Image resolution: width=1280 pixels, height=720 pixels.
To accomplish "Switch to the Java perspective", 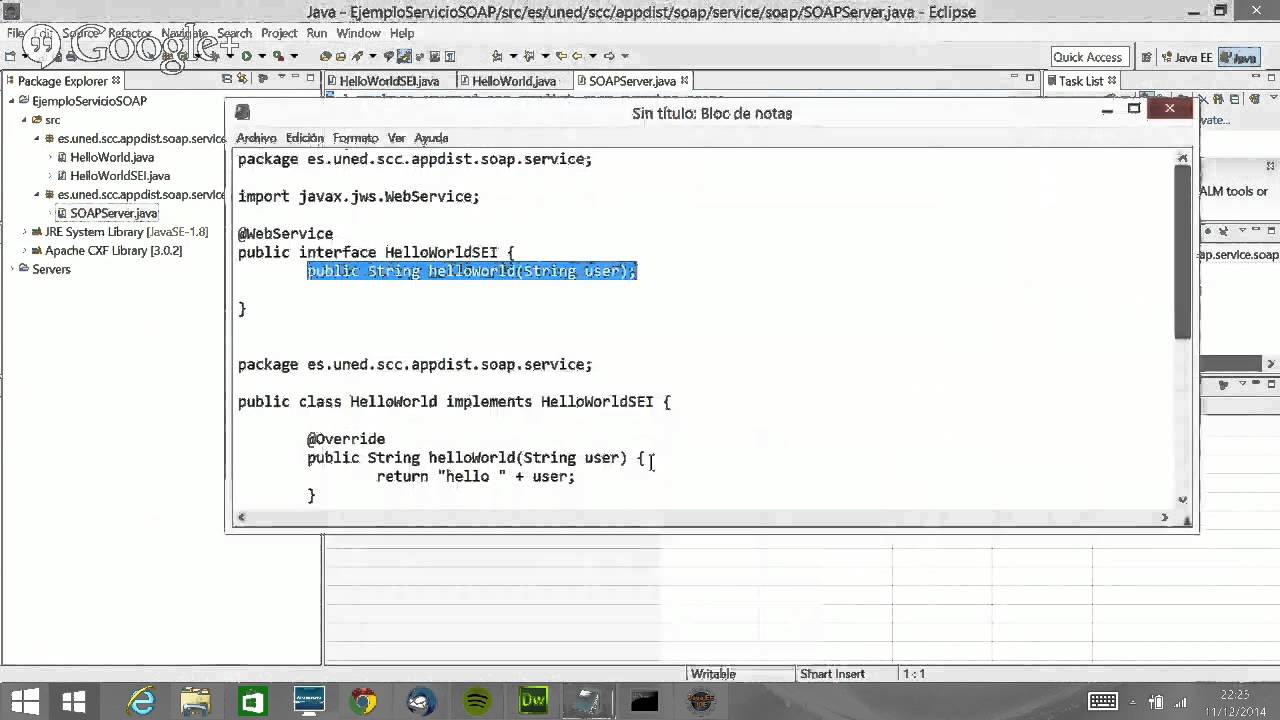I will click(1239, 57).
